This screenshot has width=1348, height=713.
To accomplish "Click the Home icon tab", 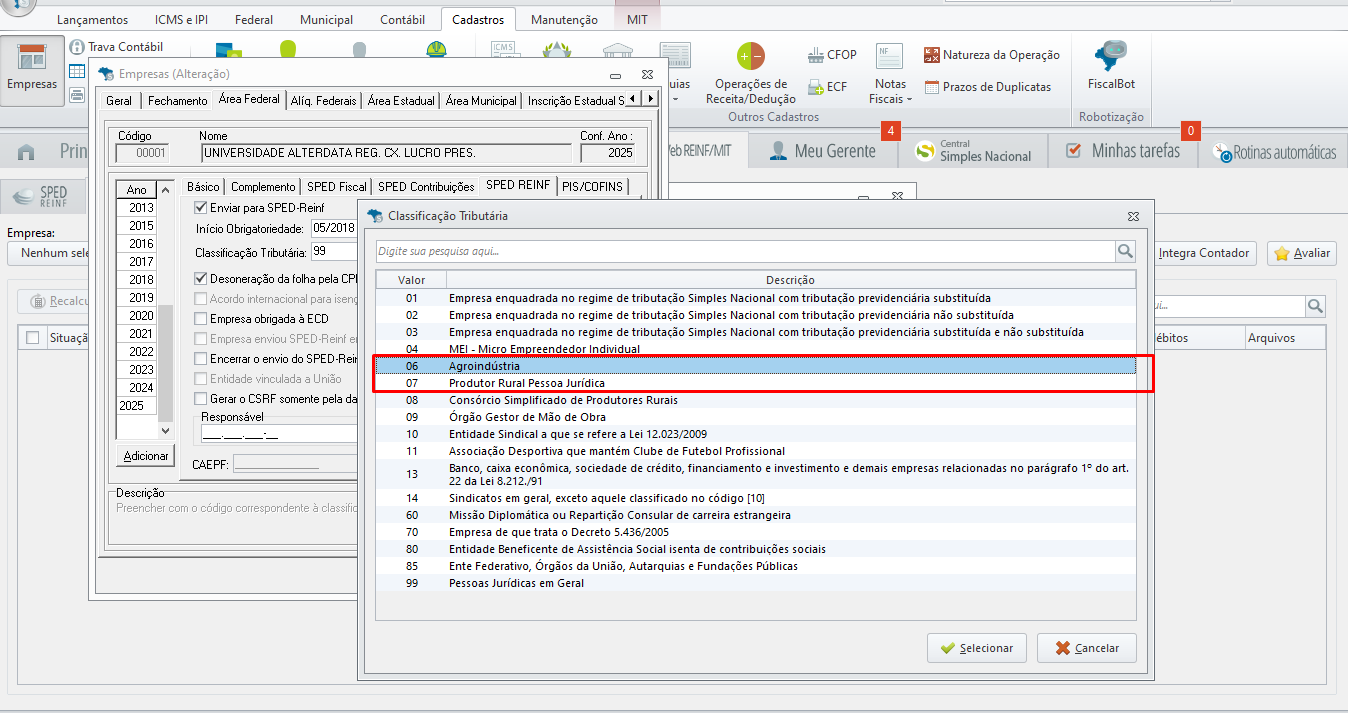I will click(26, 152).
